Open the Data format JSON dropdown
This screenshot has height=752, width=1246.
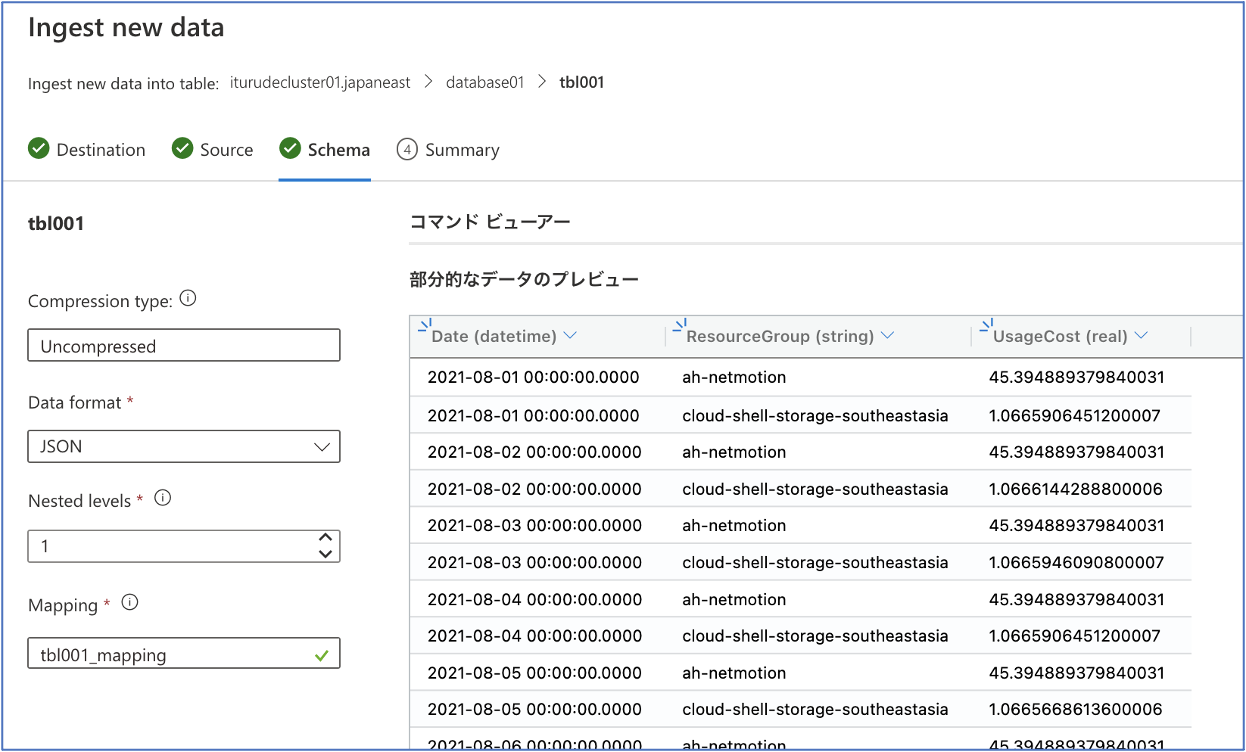click(184, 446)
